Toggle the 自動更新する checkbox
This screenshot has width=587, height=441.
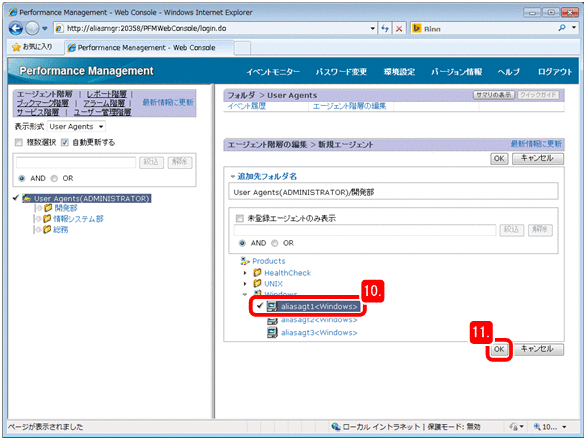click(x=65, y=142)
